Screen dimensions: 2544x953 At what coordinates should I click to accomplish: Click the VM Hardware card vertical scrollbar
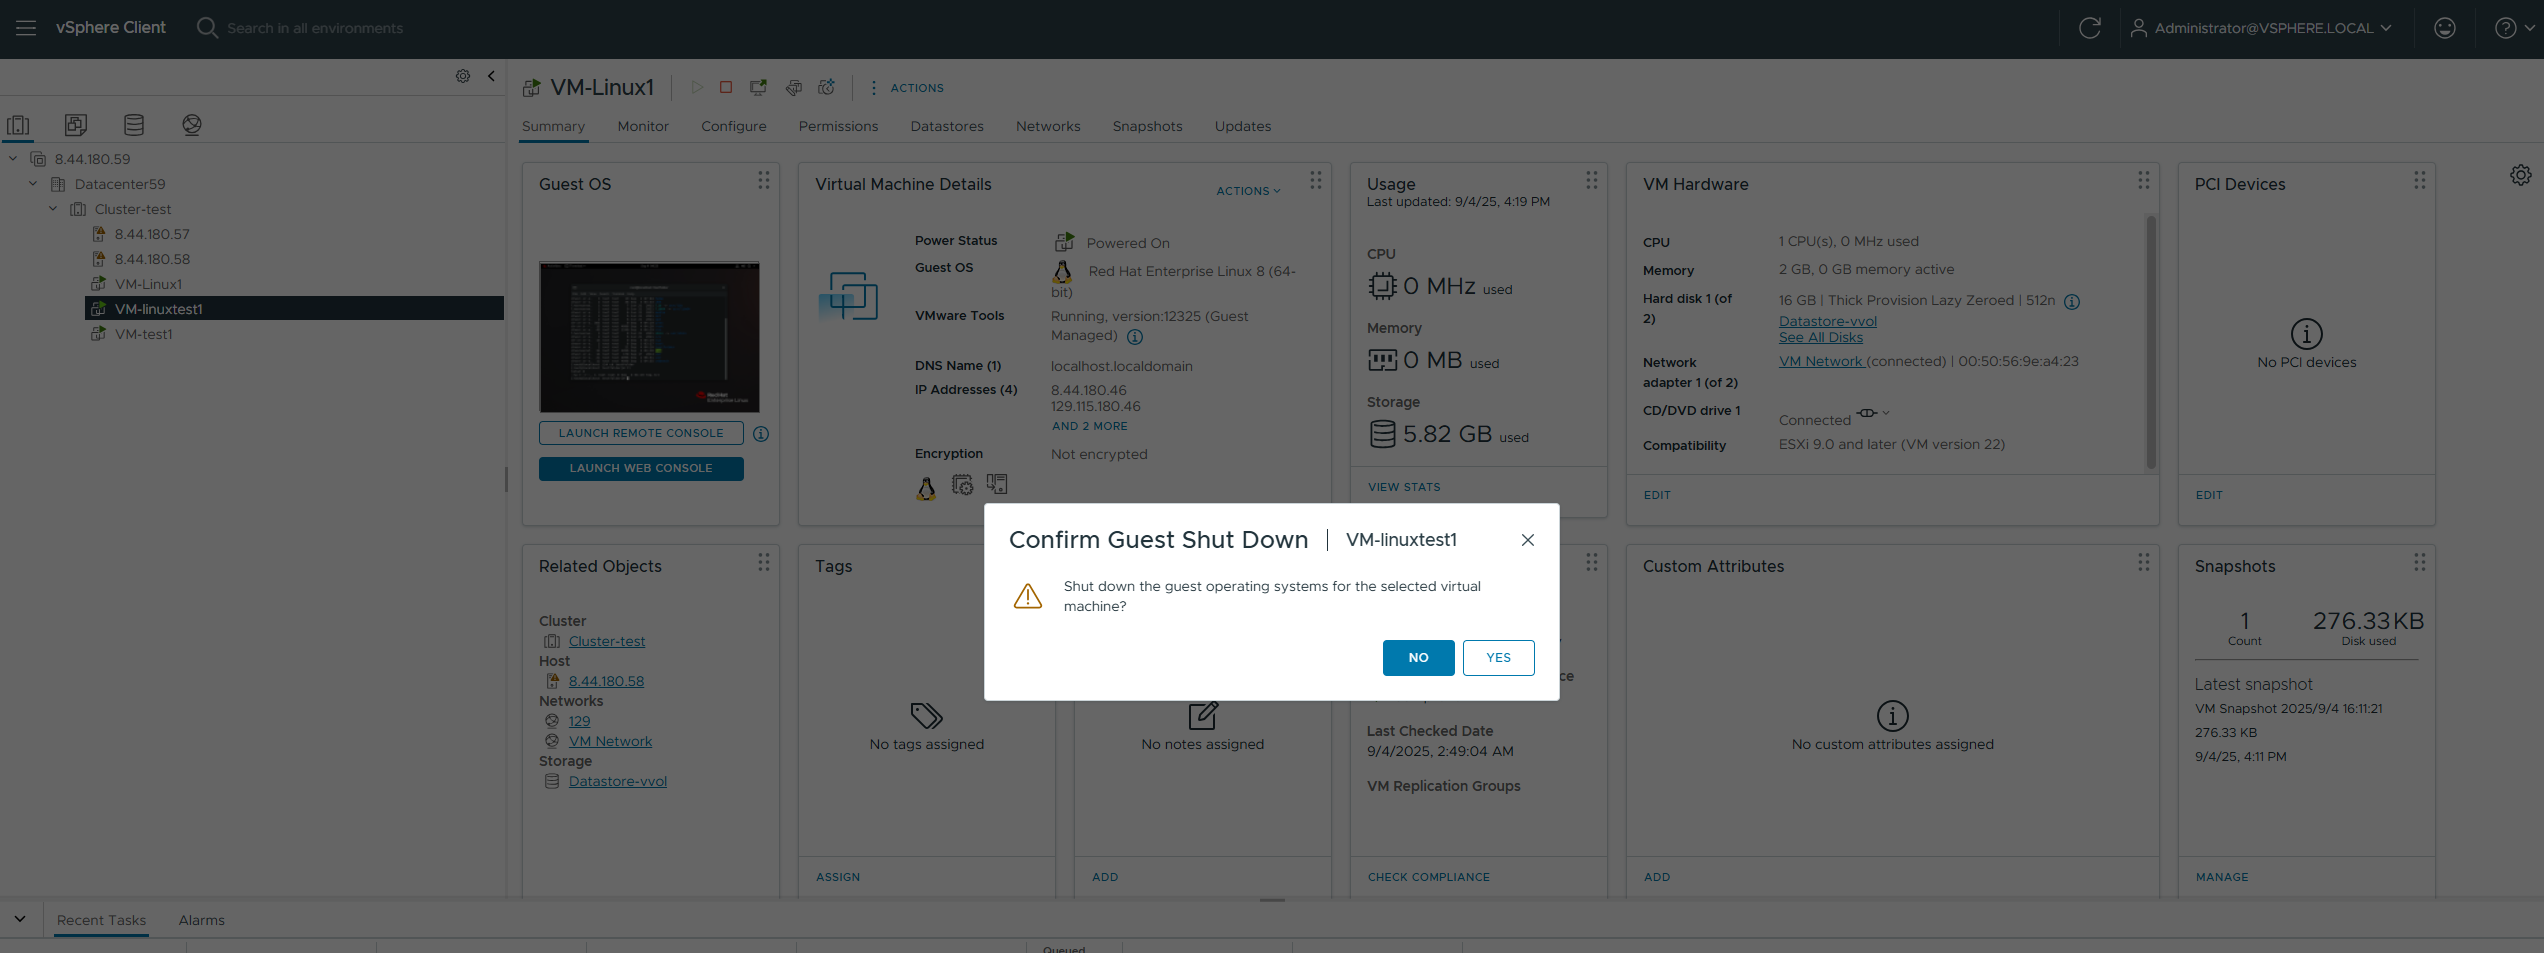(2151, 342)
